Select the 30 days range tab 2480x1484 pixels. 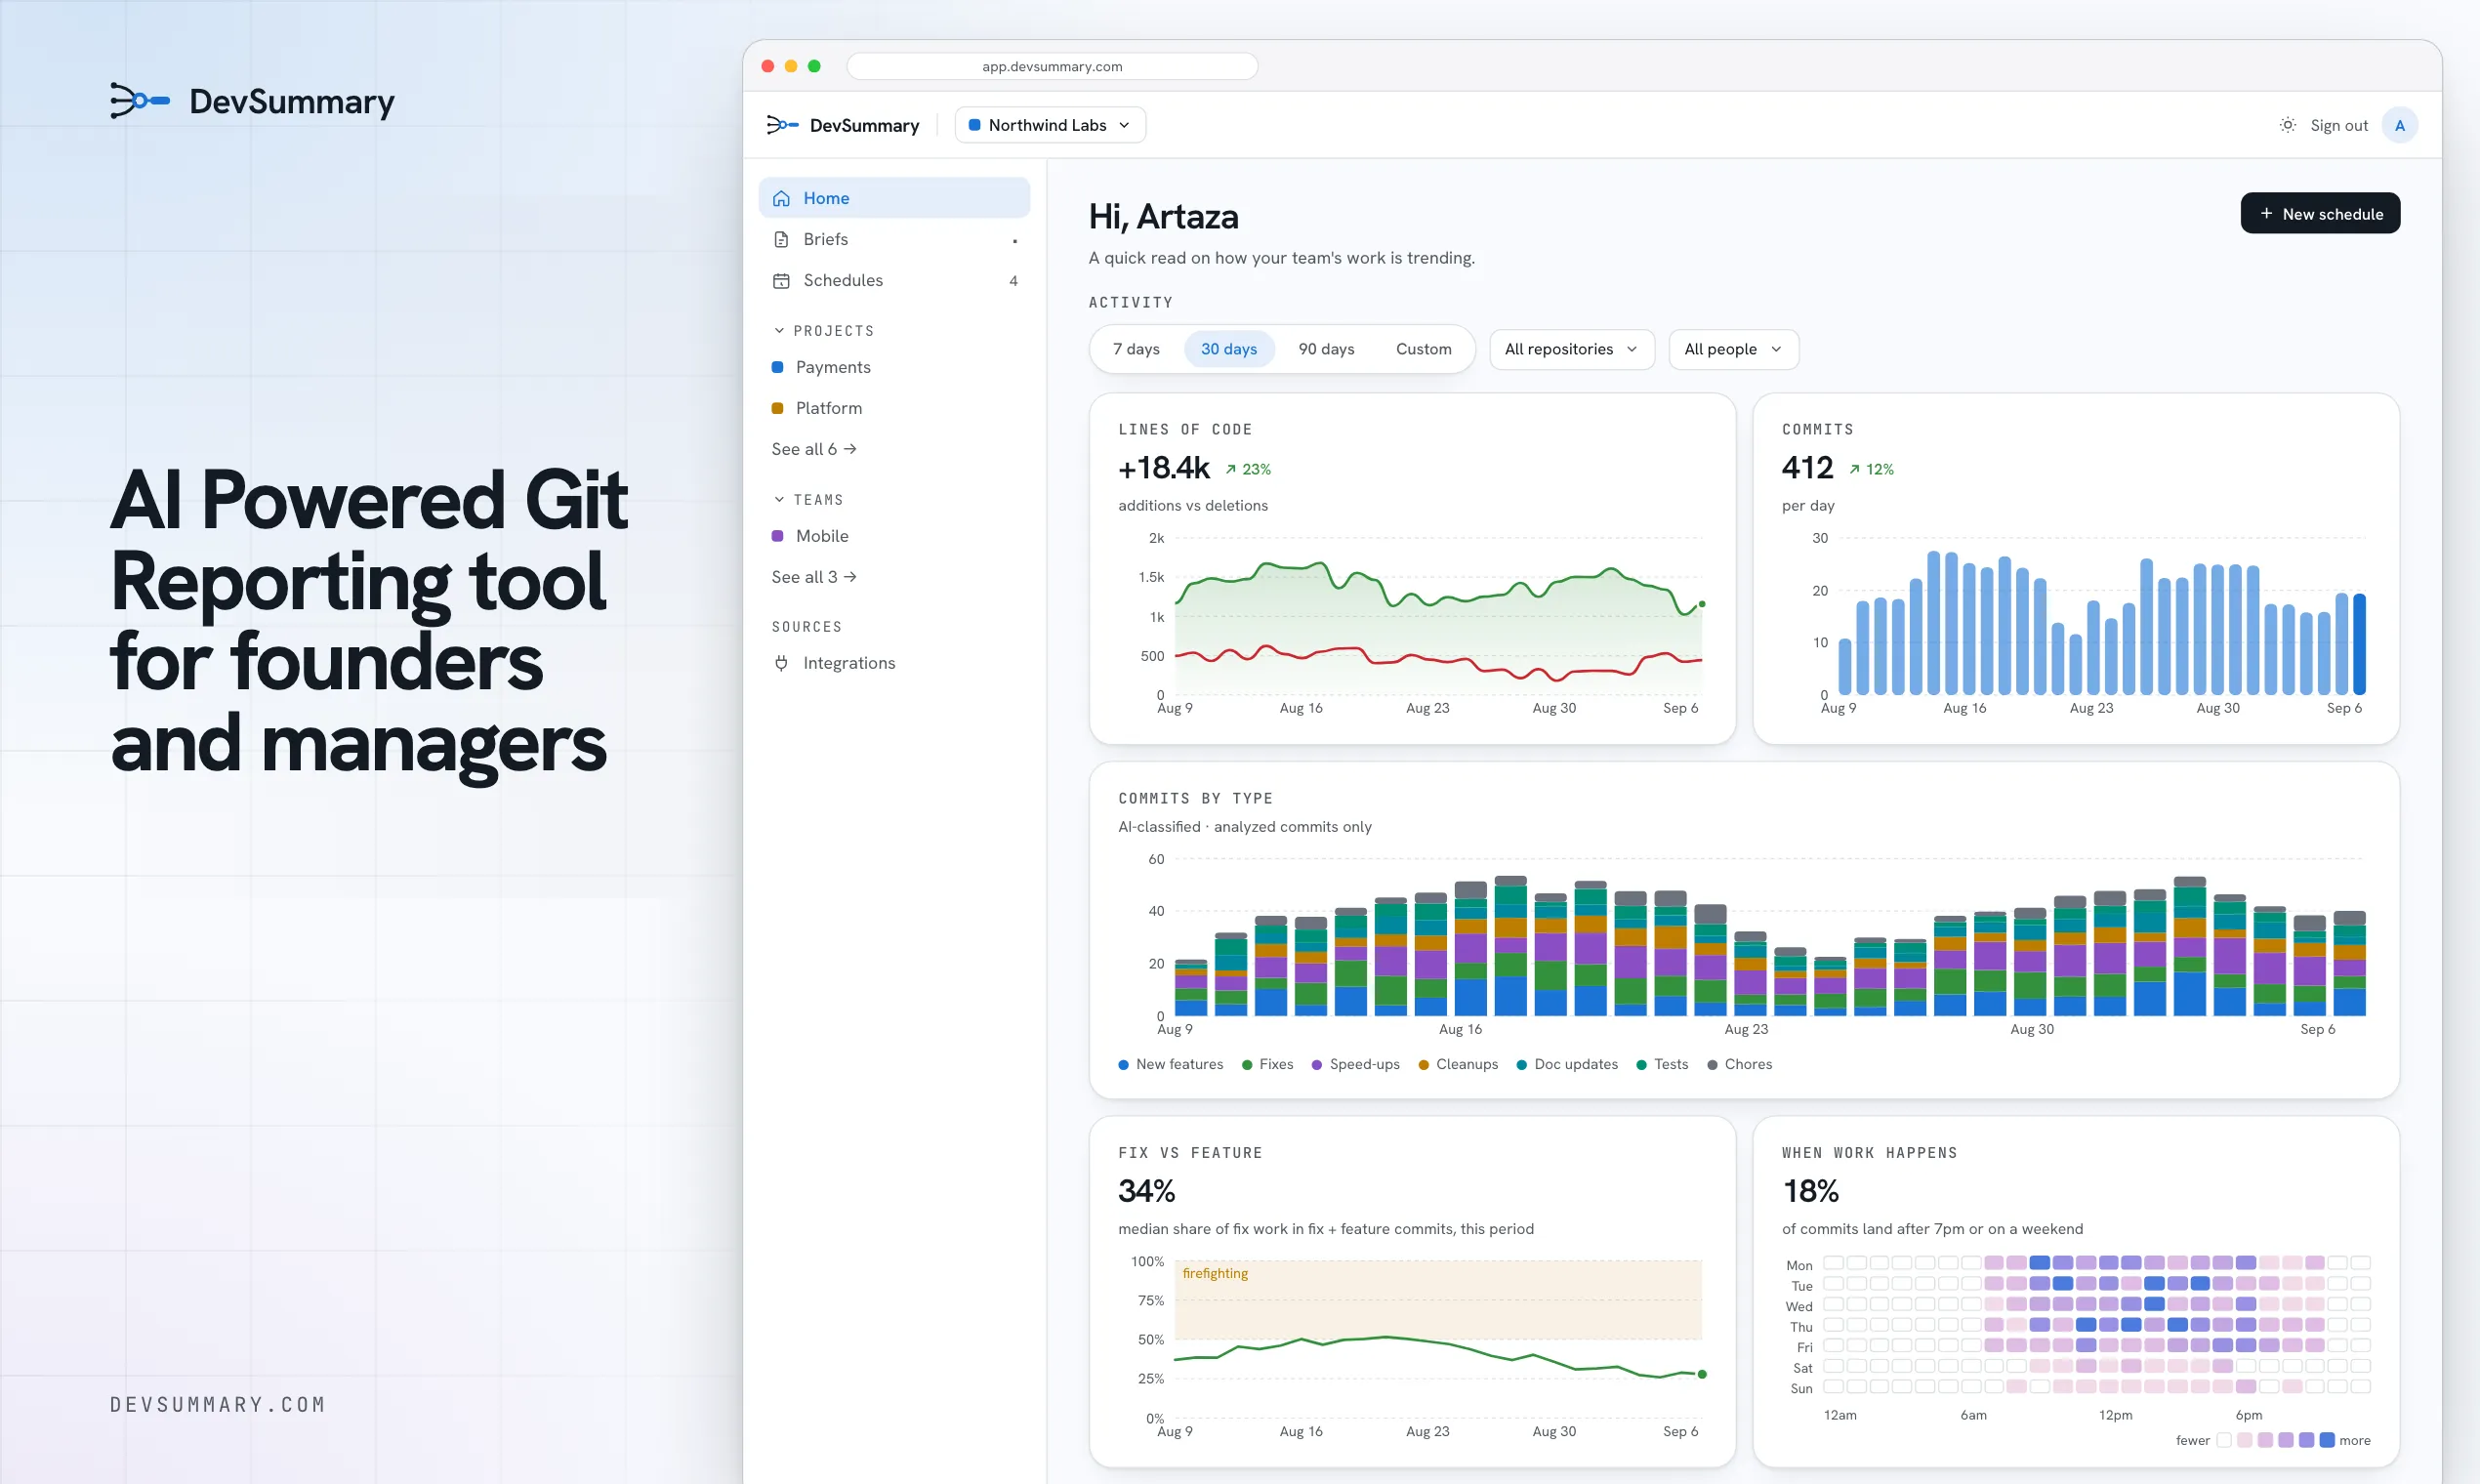[x=1229, y=349]
